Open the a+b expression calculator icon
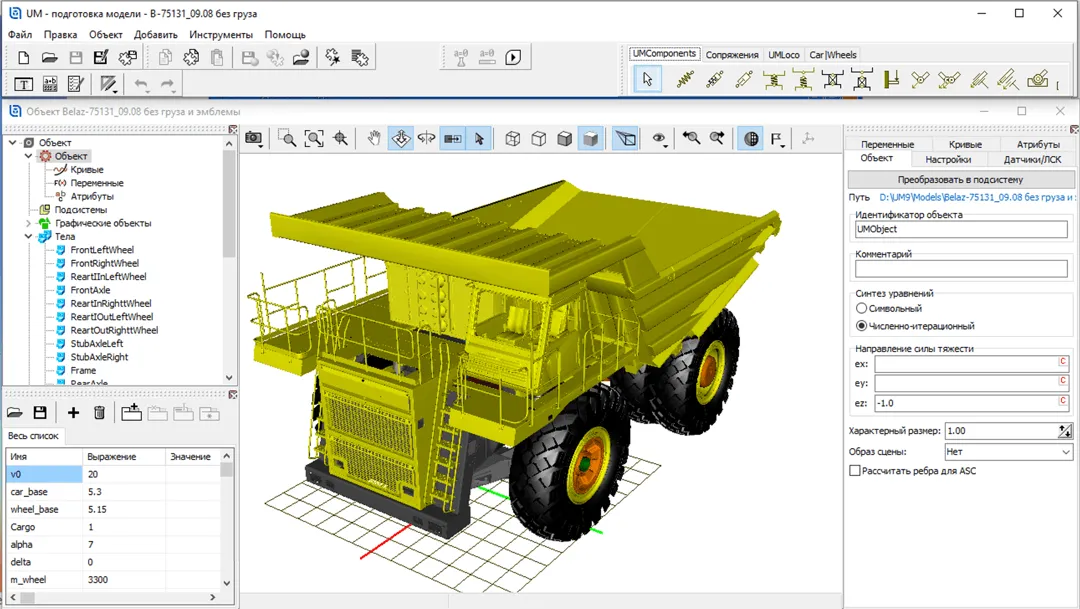The height and width of the screenshot is (609, 1080). [x=50, y=84]
